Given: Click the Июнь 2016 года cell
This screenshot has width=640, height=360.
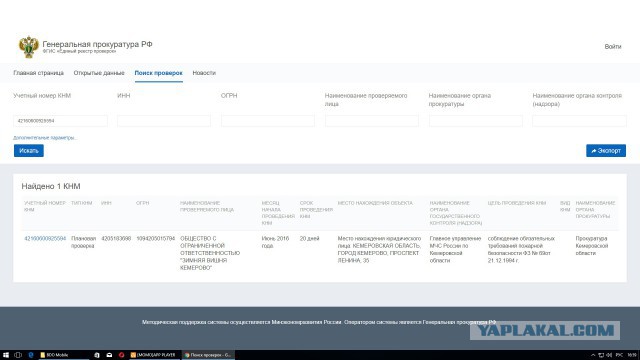Looking at the screenshot, I should point(275,242).
